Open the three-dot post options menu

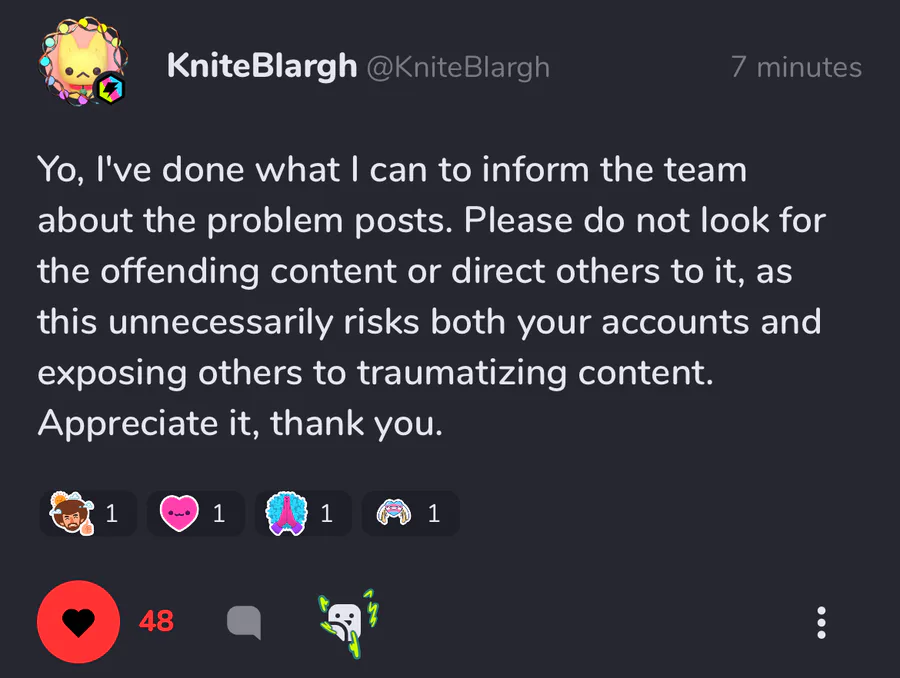click(821, 622)
